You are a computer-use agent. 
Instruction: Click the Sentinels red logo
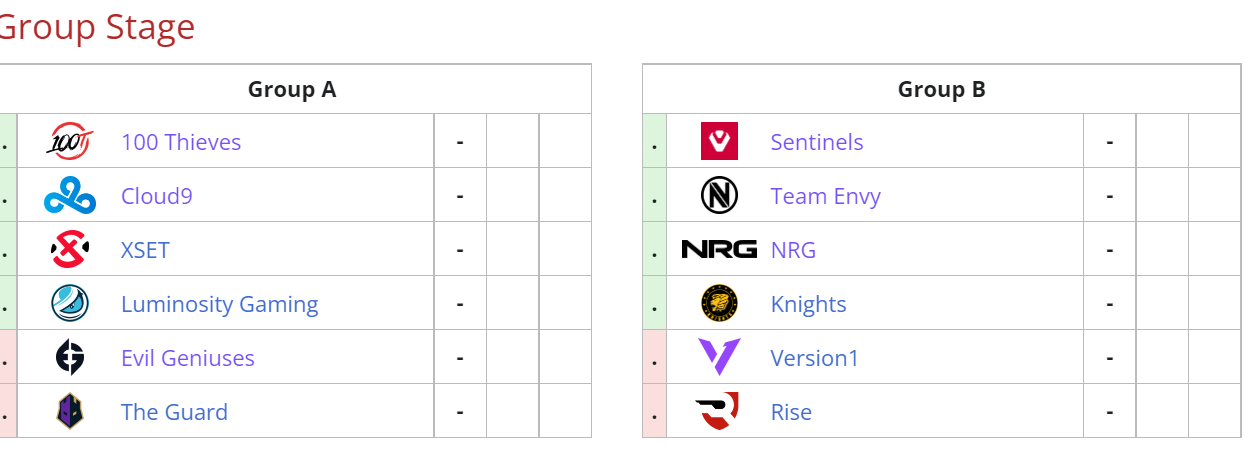[719, 142]
